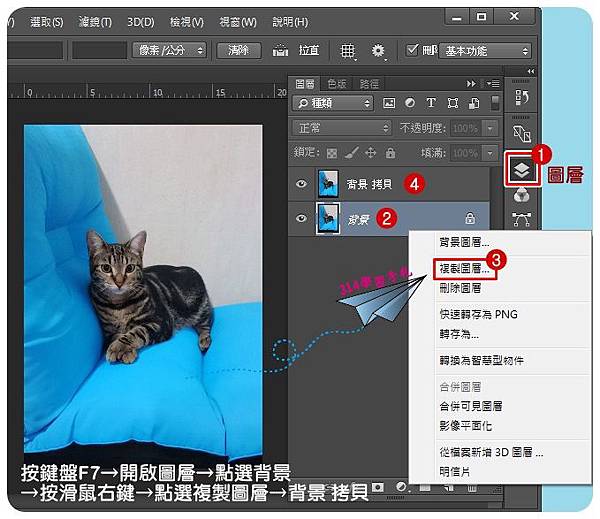Click the straighten level icon
The height and width of the screenshot is (519, 600).
(280, 51)
